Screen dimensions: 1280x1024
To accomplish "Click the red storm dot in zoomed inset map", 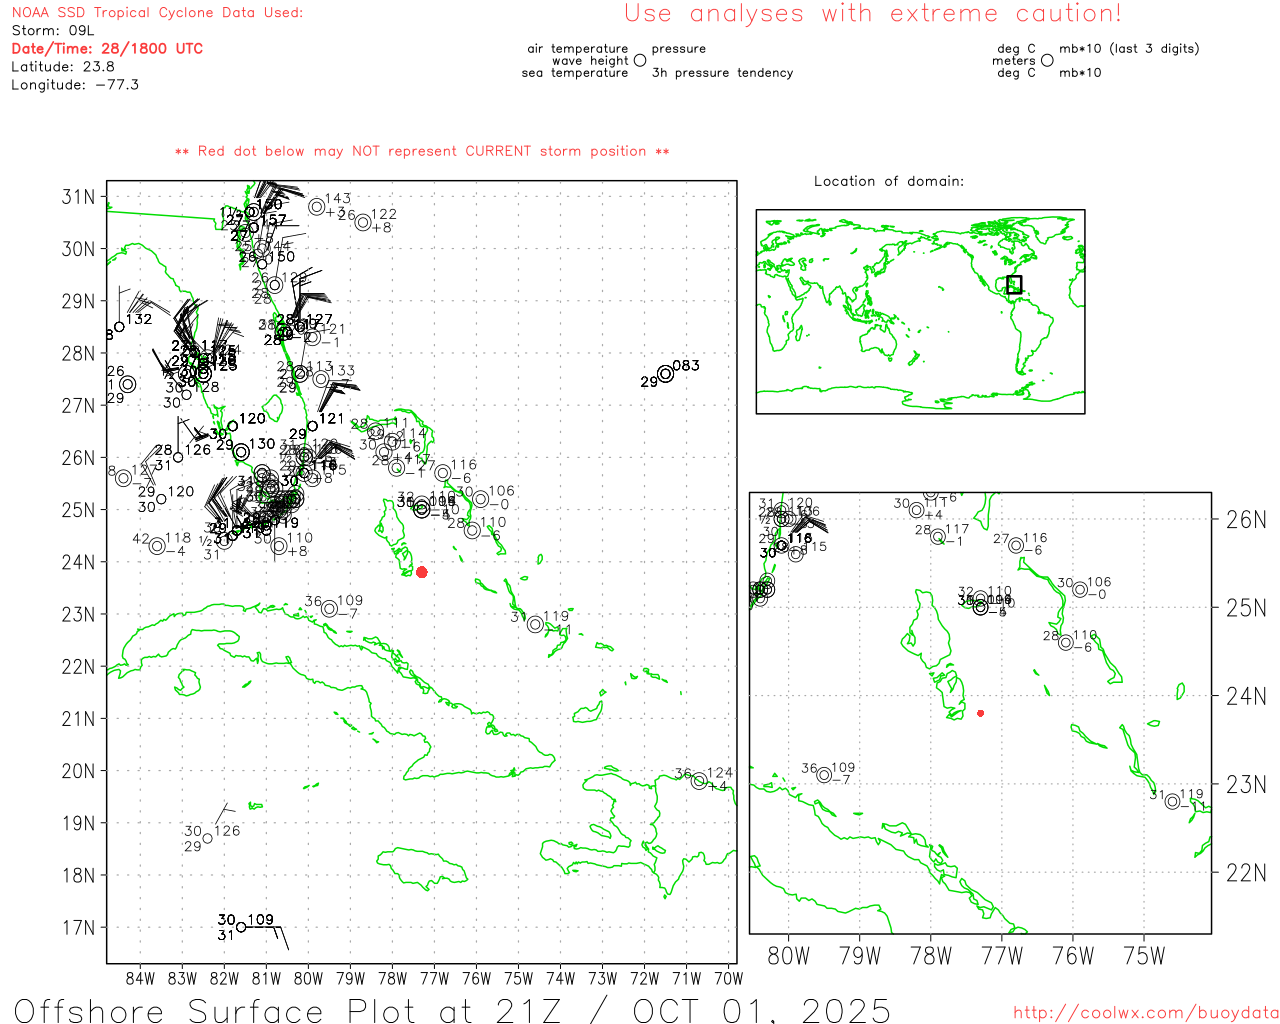I will pyautogui.click(x=980, y=713).
